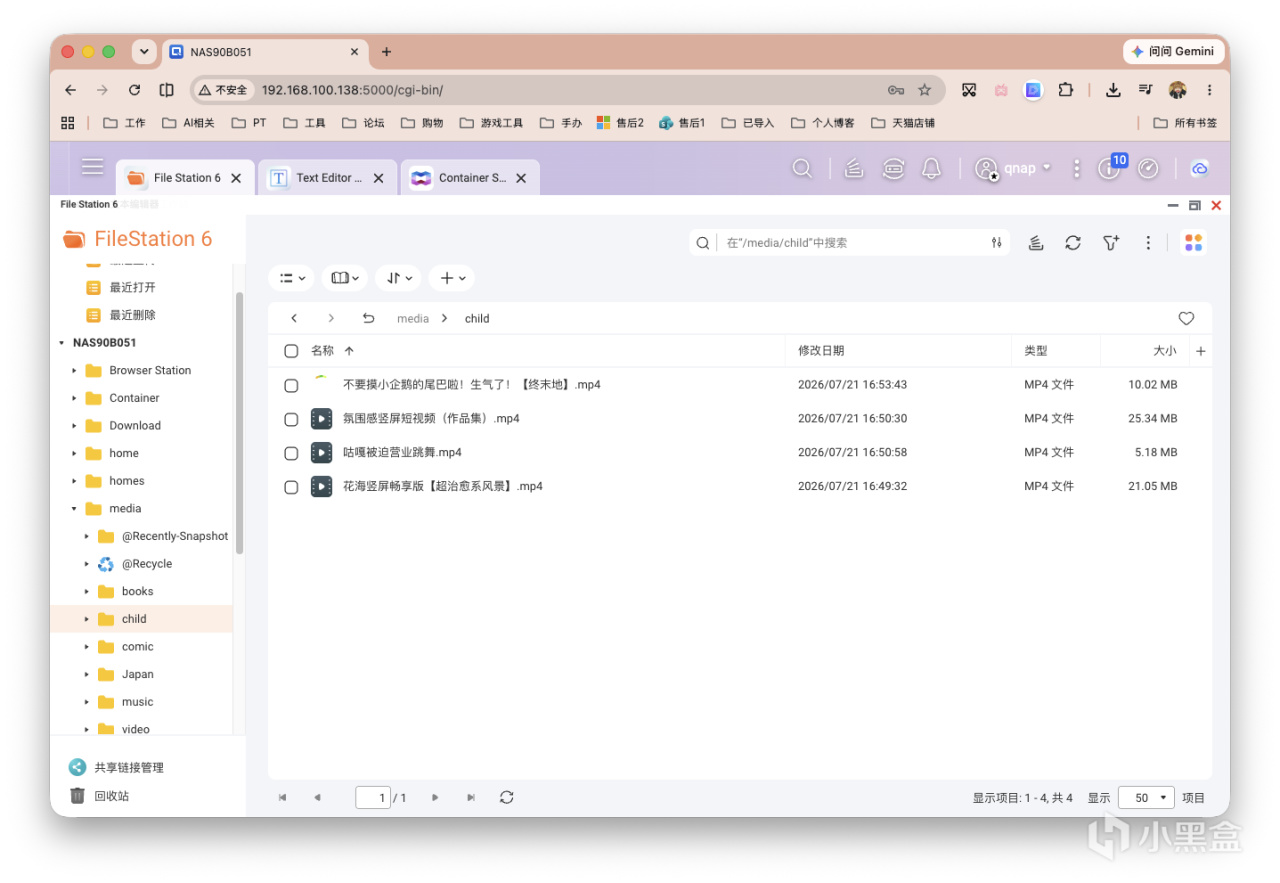1280x883 pixels.
Task: Open the sort order dropdown
Action: [x=399, y=278]
